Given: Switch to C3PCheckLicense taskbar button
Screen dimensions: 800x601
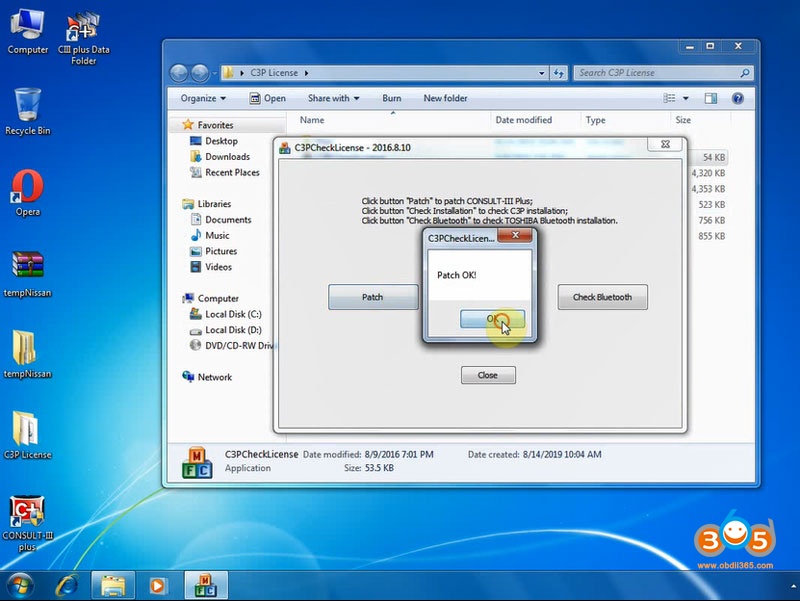Looking at the screenshot, I should point(206,586).
